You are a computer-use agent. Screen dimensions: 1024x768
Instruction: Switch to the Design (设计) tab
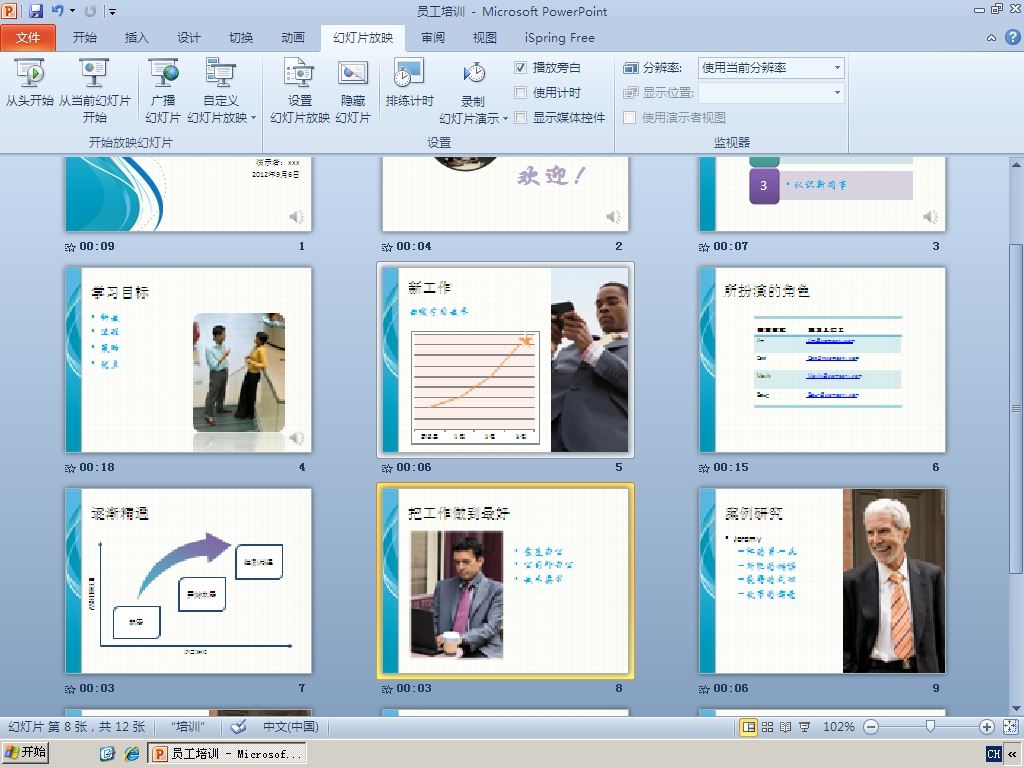click(x=189, y=38)
